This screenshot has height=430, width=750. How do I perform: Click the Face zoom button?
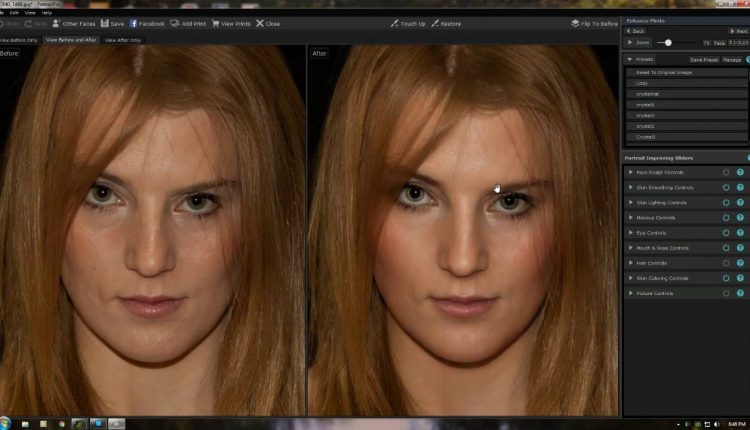point(719,43)
